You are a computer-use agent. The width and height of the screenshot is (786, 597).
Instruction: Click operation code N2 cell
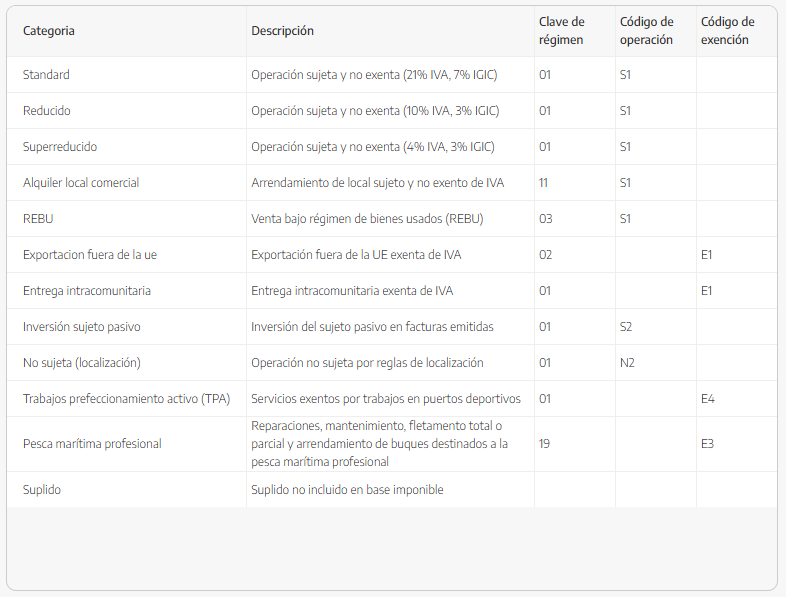coord(627,363)
